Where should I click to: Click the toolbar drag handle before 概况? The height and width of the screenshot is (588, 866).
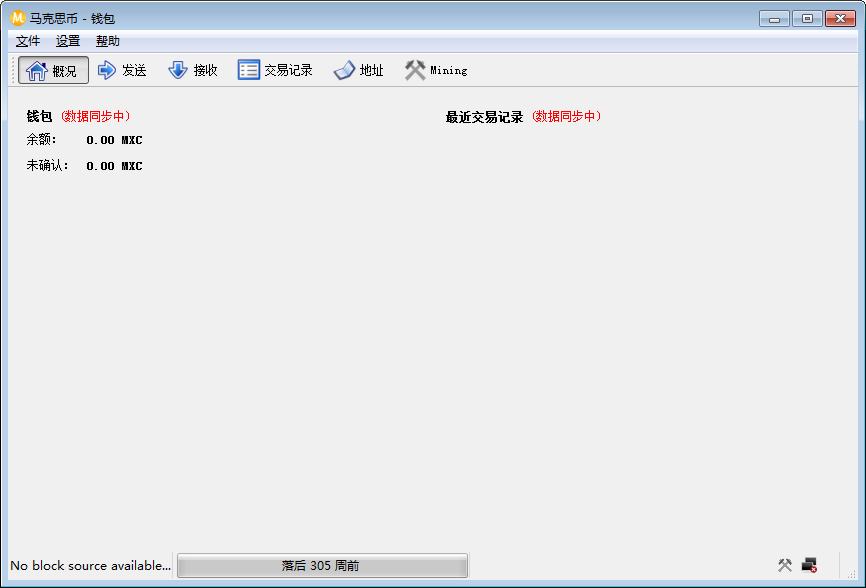pyautogui.click(x=14, y=70)
